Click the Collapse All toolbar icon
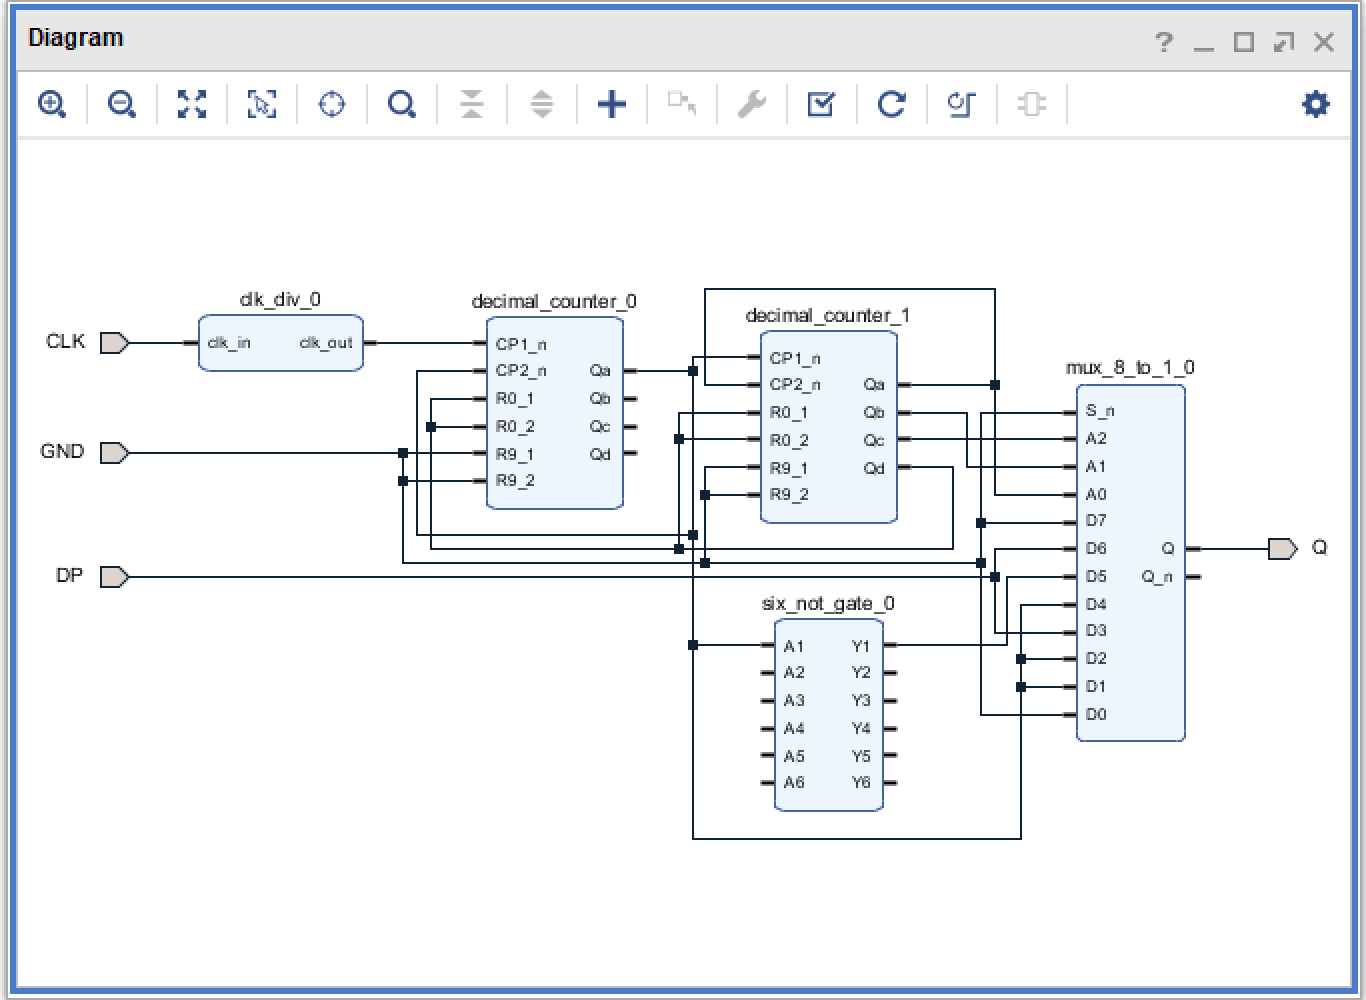Viewport: 1366px width, 1000px height. [472, 104]
